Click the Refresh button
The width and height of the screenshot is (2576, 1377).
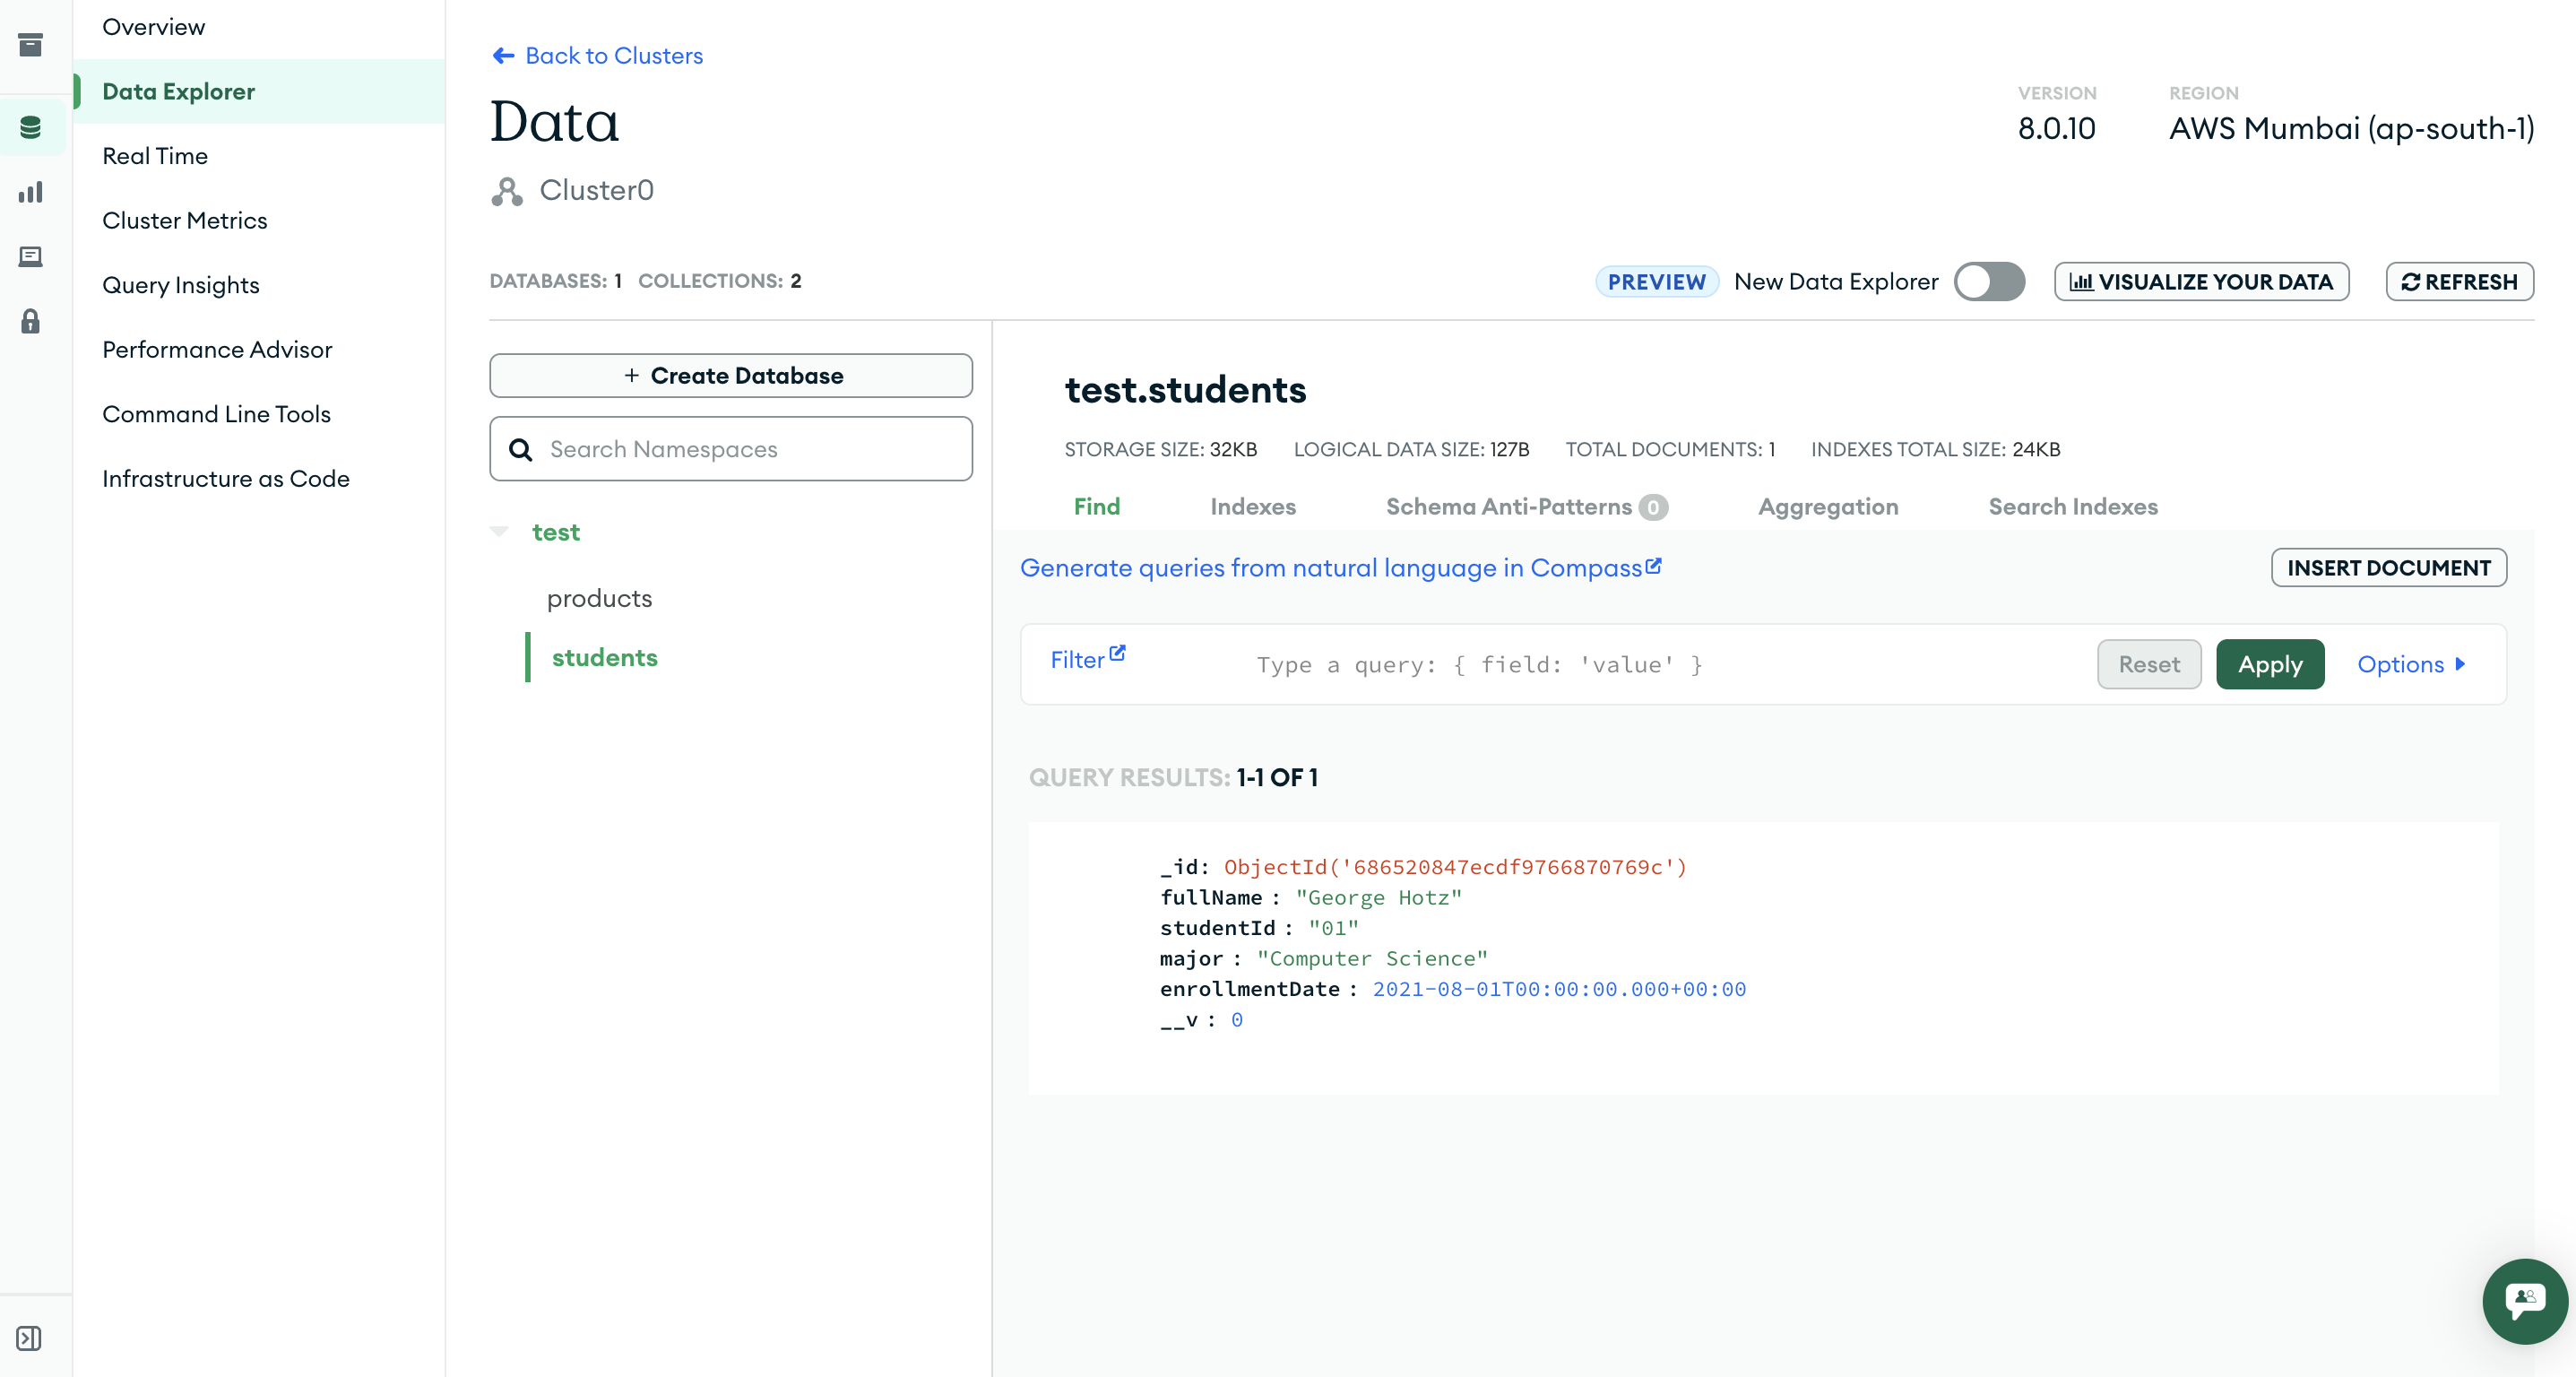tap(2459, 282)
